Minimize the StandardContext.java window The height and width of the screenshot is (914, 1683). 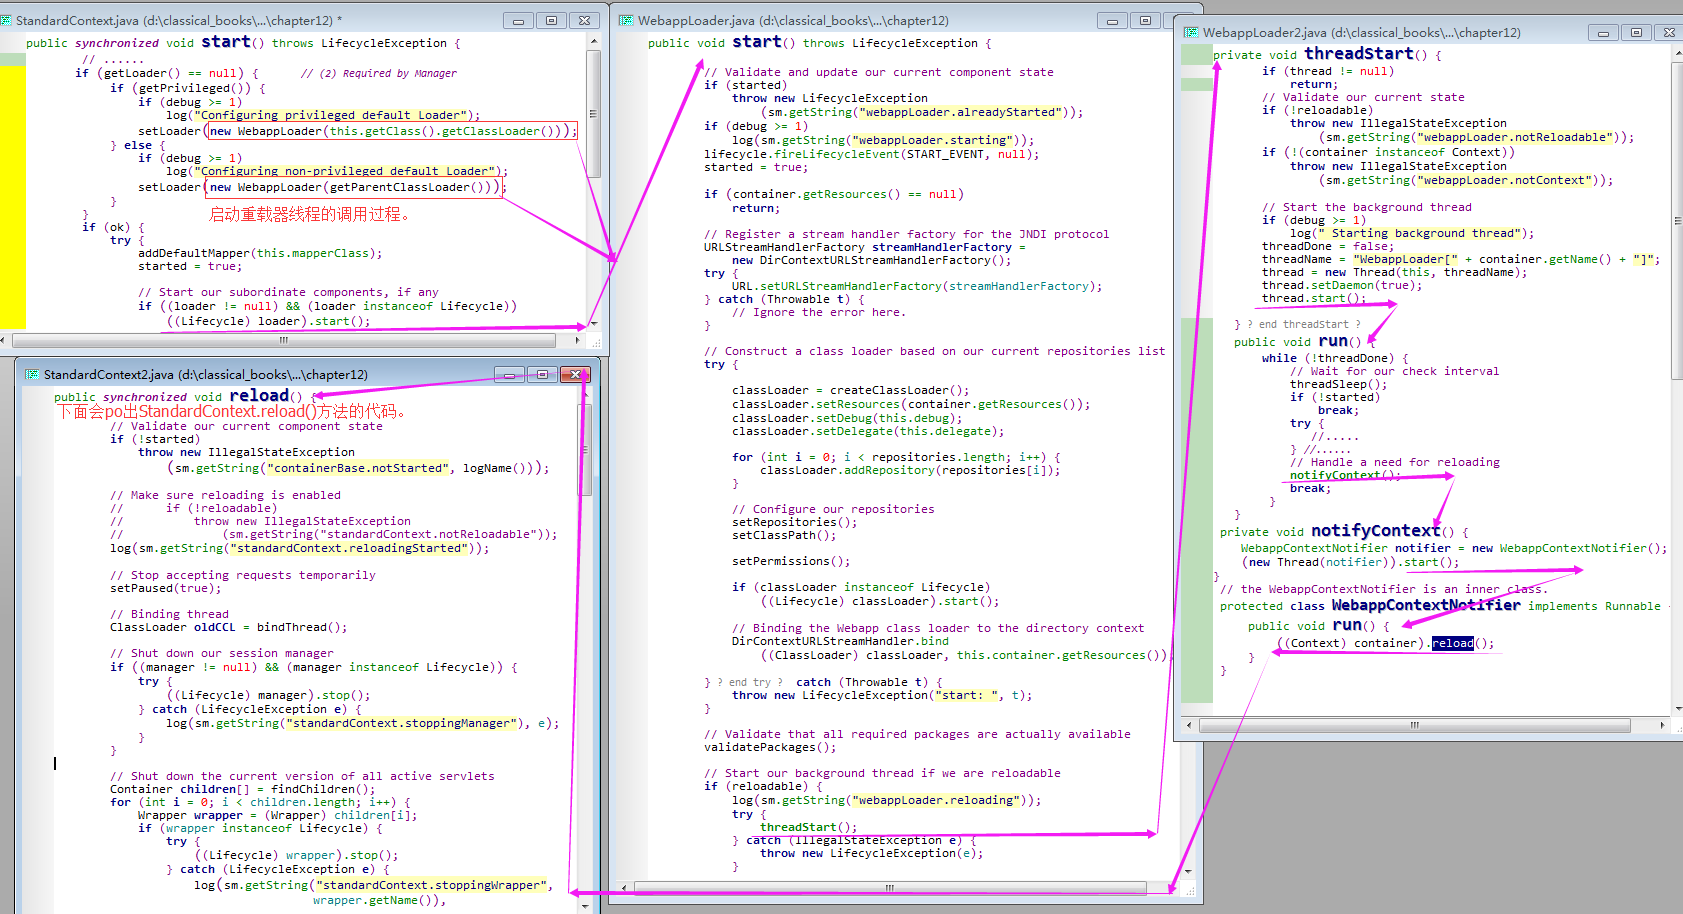tap(517, 20)
